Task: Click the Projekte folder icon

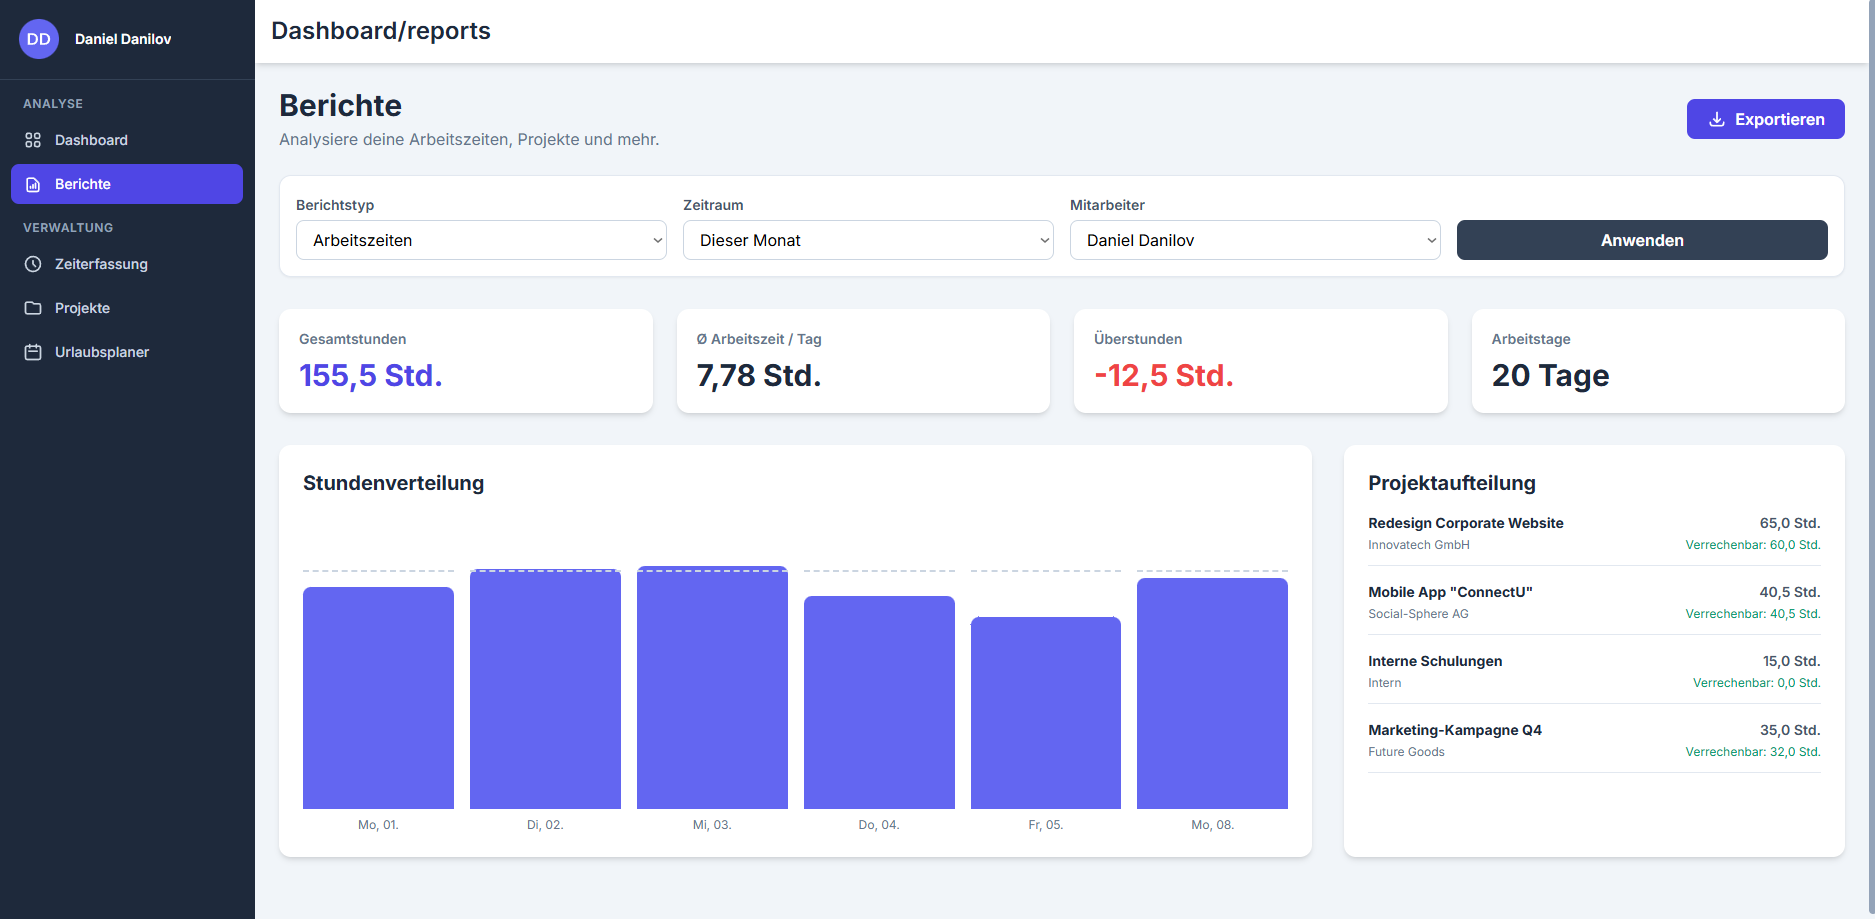Action: coord(33,308)
